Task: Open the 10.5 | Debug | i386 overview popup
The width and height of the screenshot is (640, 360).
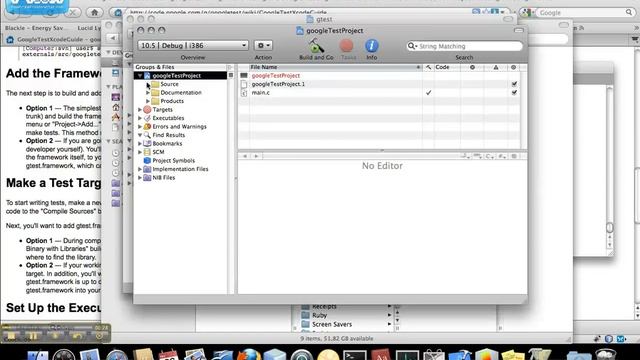Action: tap(193, 45)
